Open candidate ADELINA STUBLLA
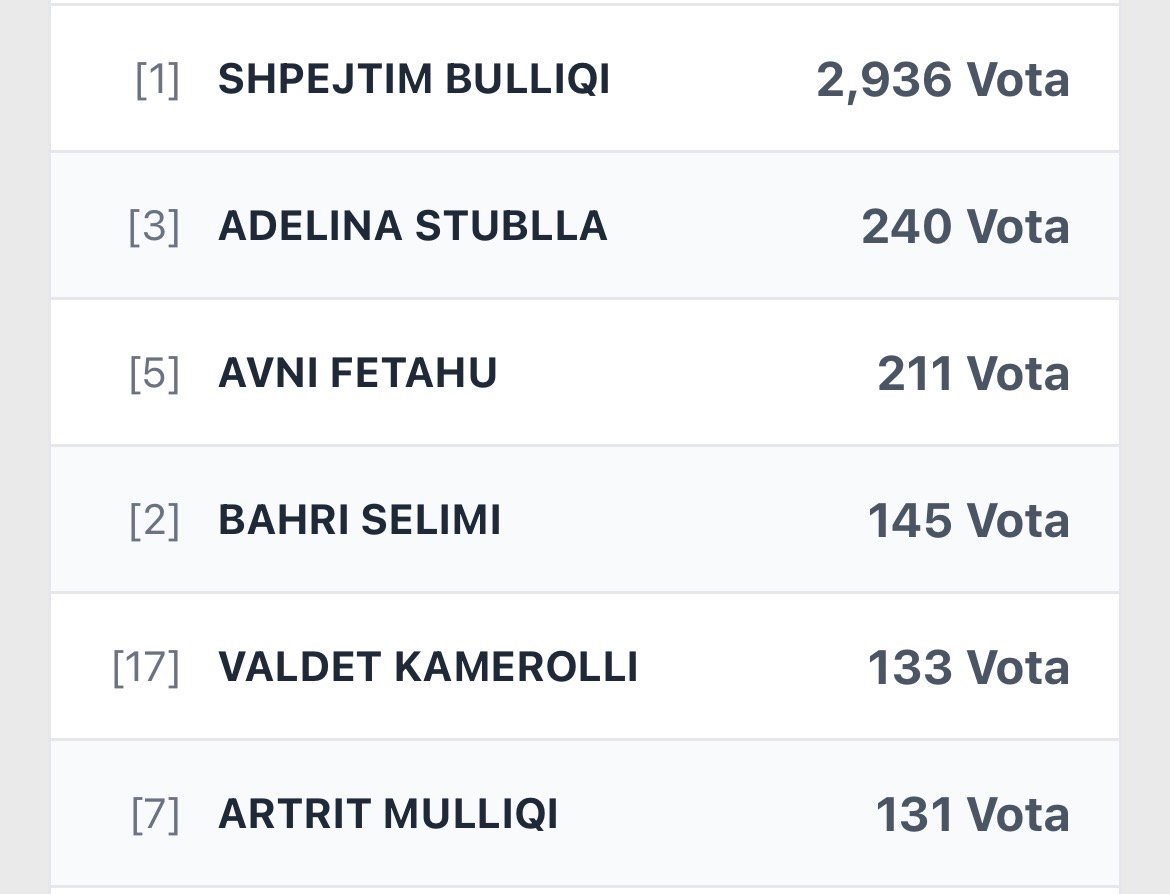The width and height of the screenshot is (1170, 894). [x=412, y=227]
